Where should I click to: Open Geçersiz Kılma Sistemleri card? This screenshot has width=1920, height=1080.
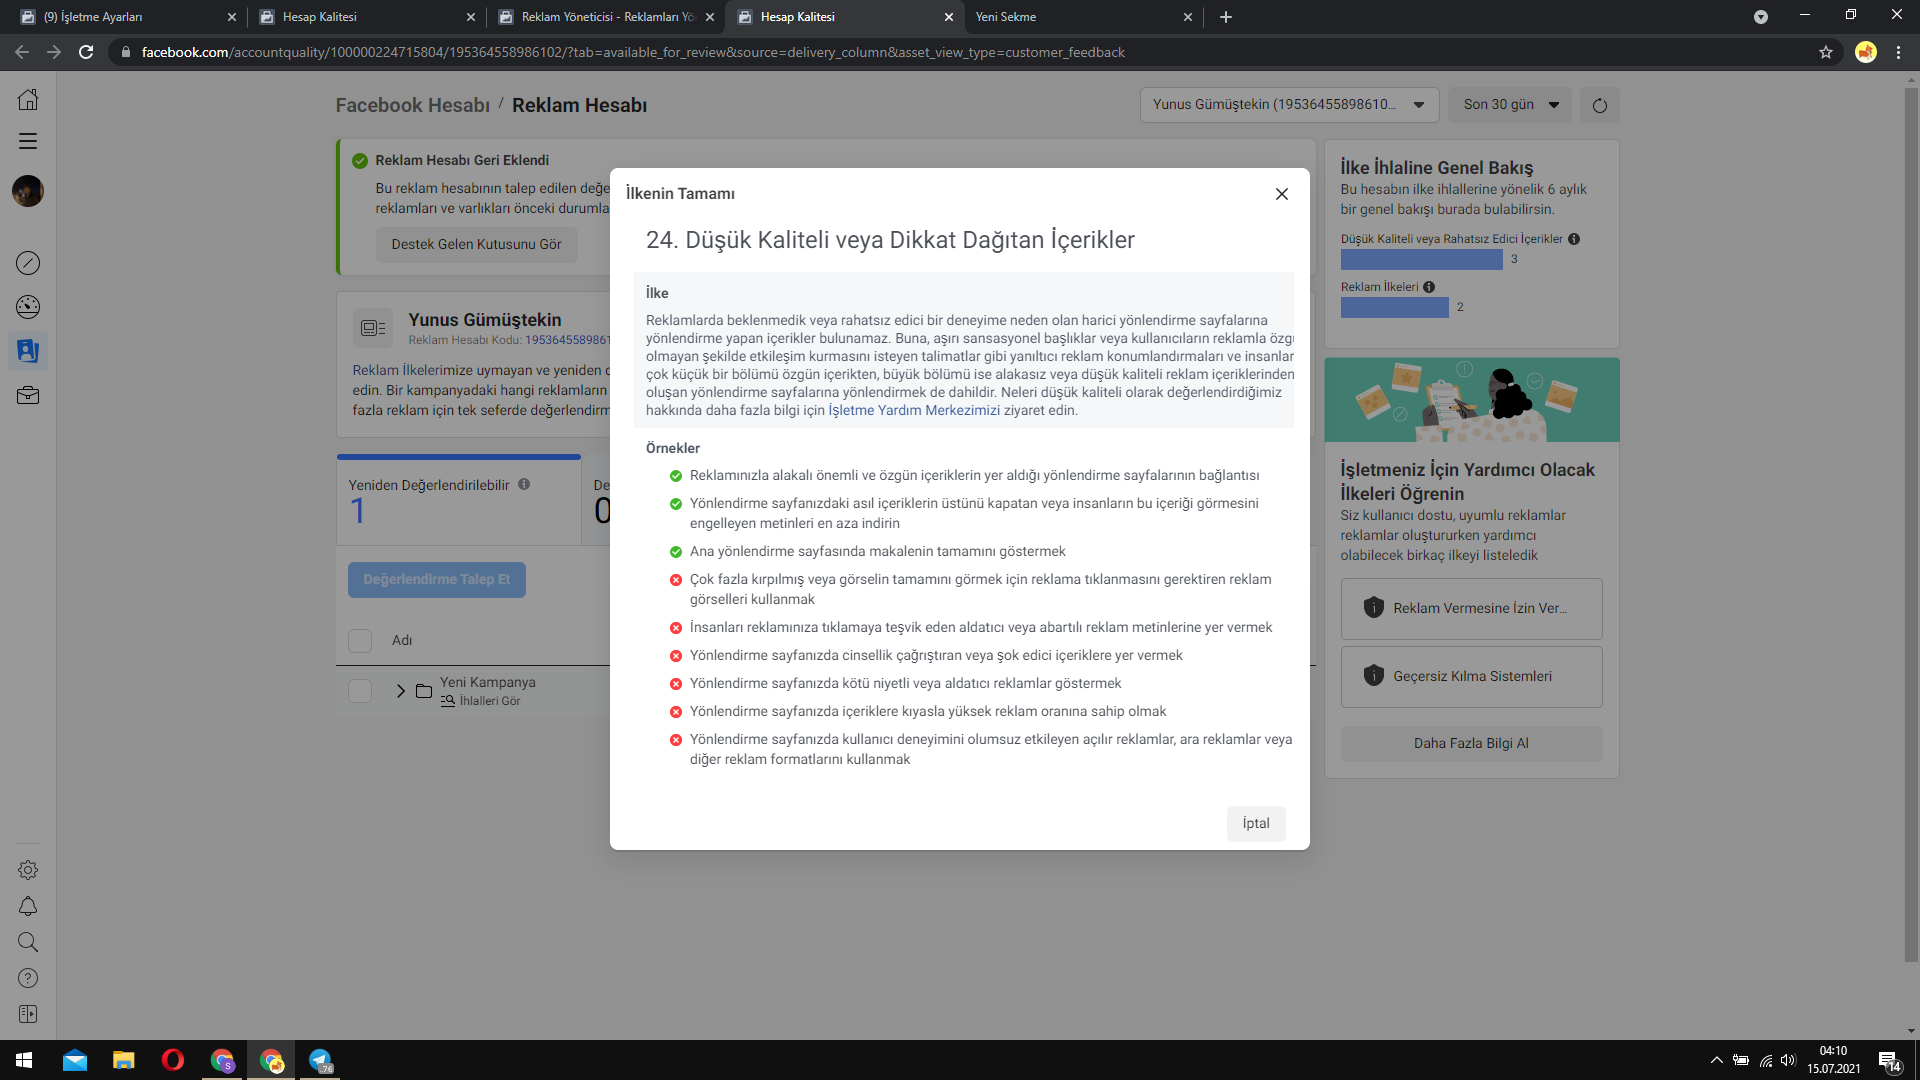[x=1471, y=677]
